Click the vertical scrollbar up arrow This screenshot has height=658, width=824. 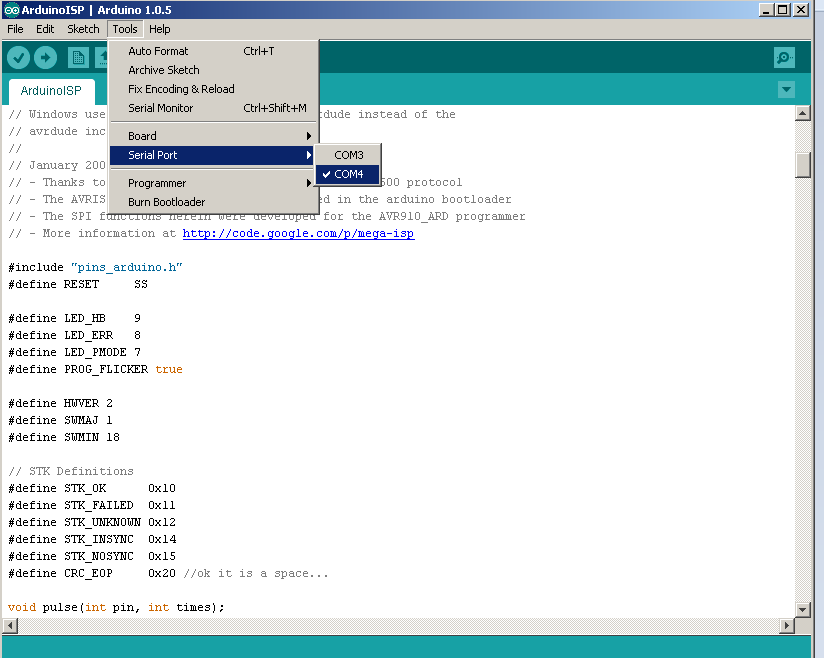point(802,113)
